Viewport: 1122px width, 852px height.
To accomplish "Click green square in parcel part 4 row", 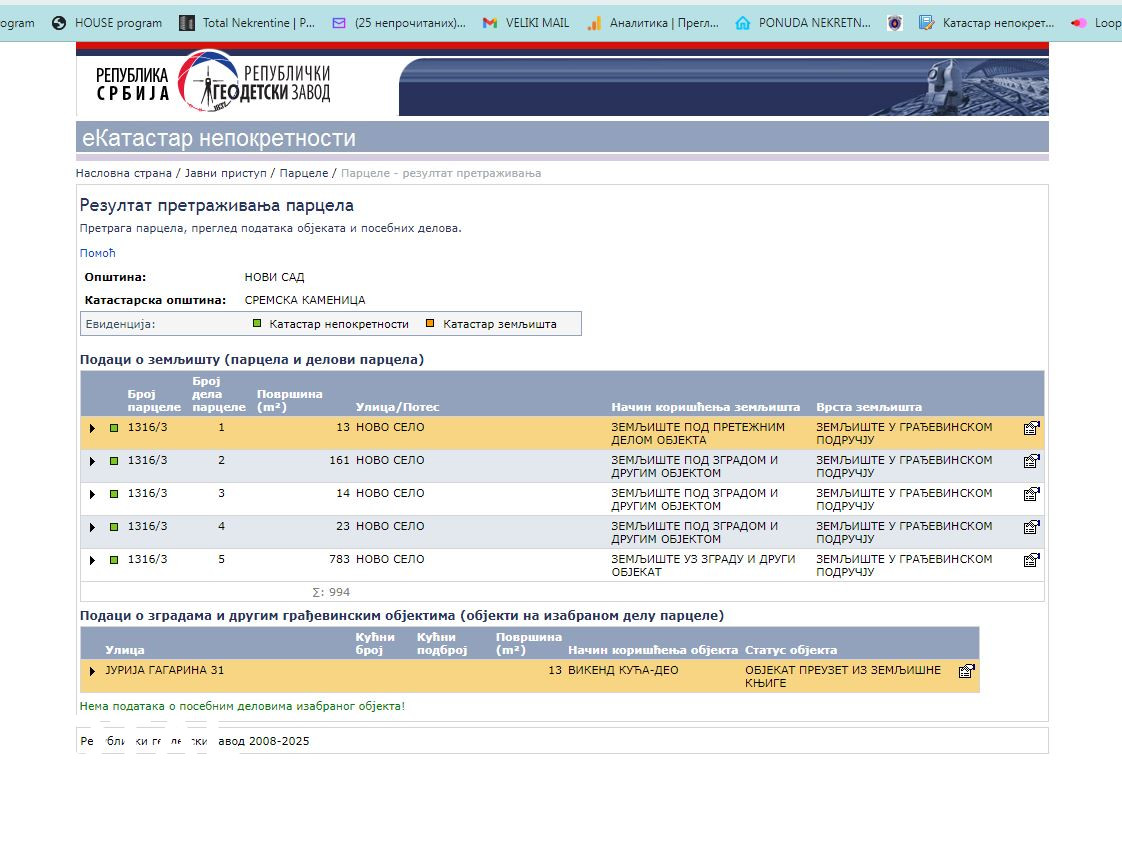I will (114, 527).
